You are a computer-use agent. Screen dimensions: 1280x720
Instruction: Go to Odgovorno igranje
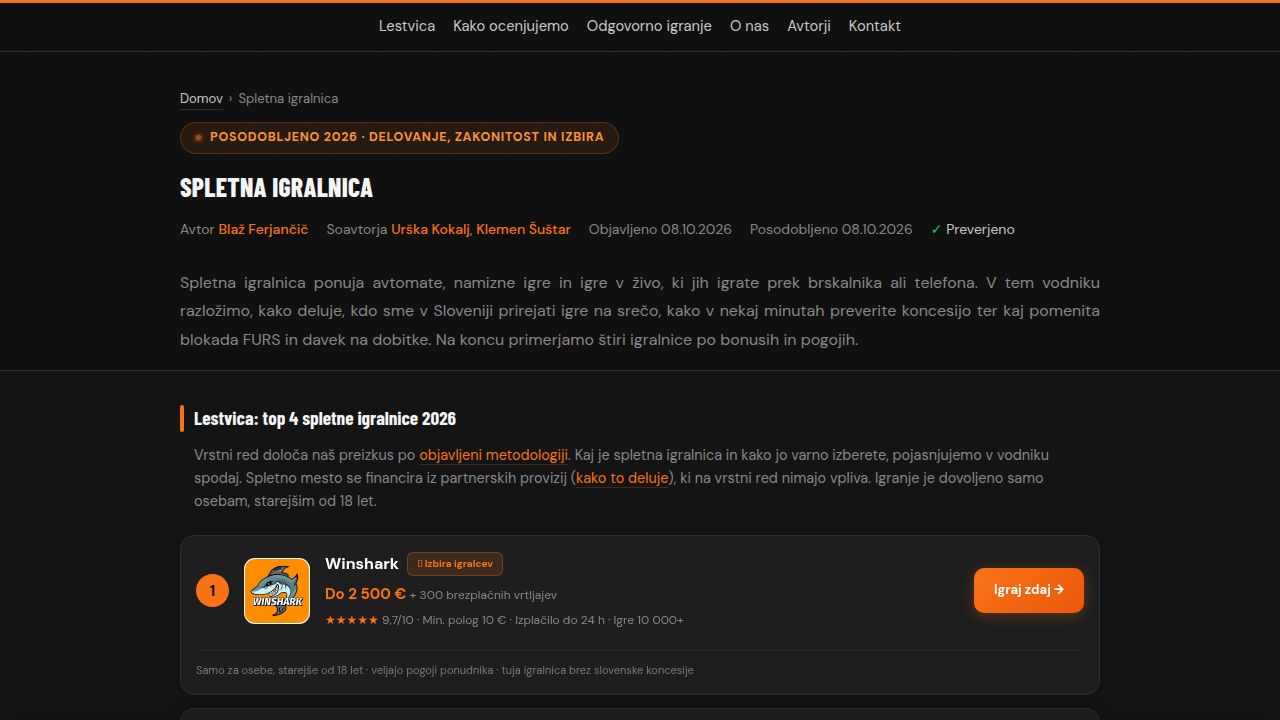click(x=649, y=26)
